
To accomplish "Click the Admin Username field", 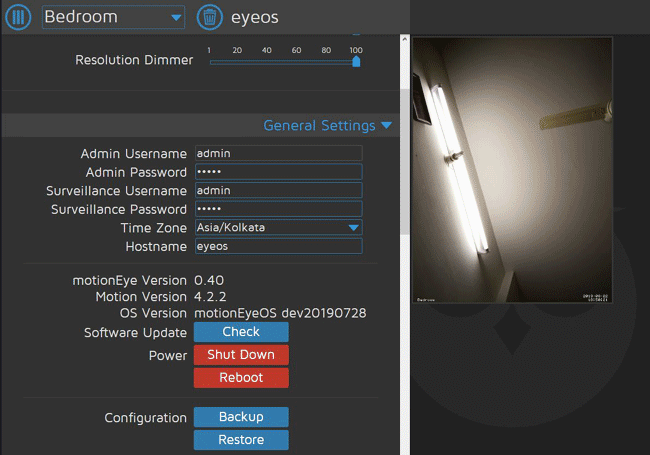I will pyautogui.click(x=279, y=153).
